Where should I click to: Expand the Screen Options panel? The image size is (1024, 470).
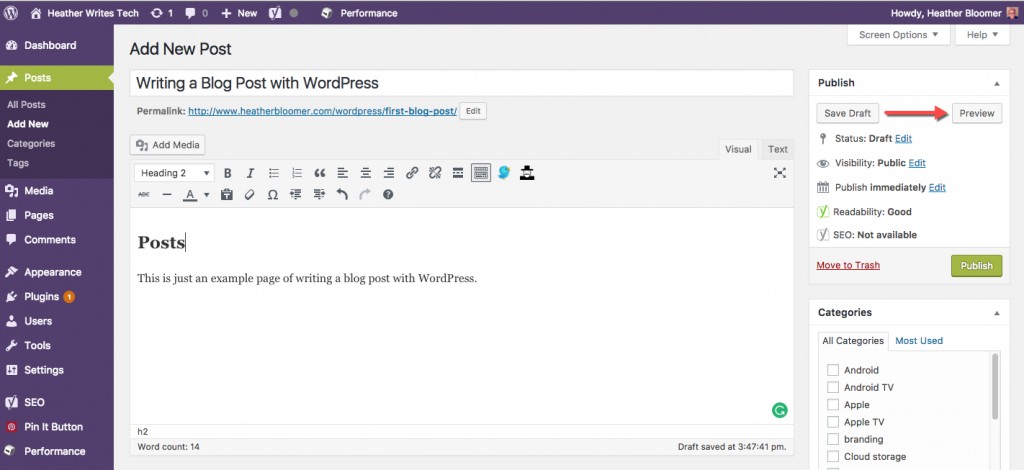[x=898, y=35]
